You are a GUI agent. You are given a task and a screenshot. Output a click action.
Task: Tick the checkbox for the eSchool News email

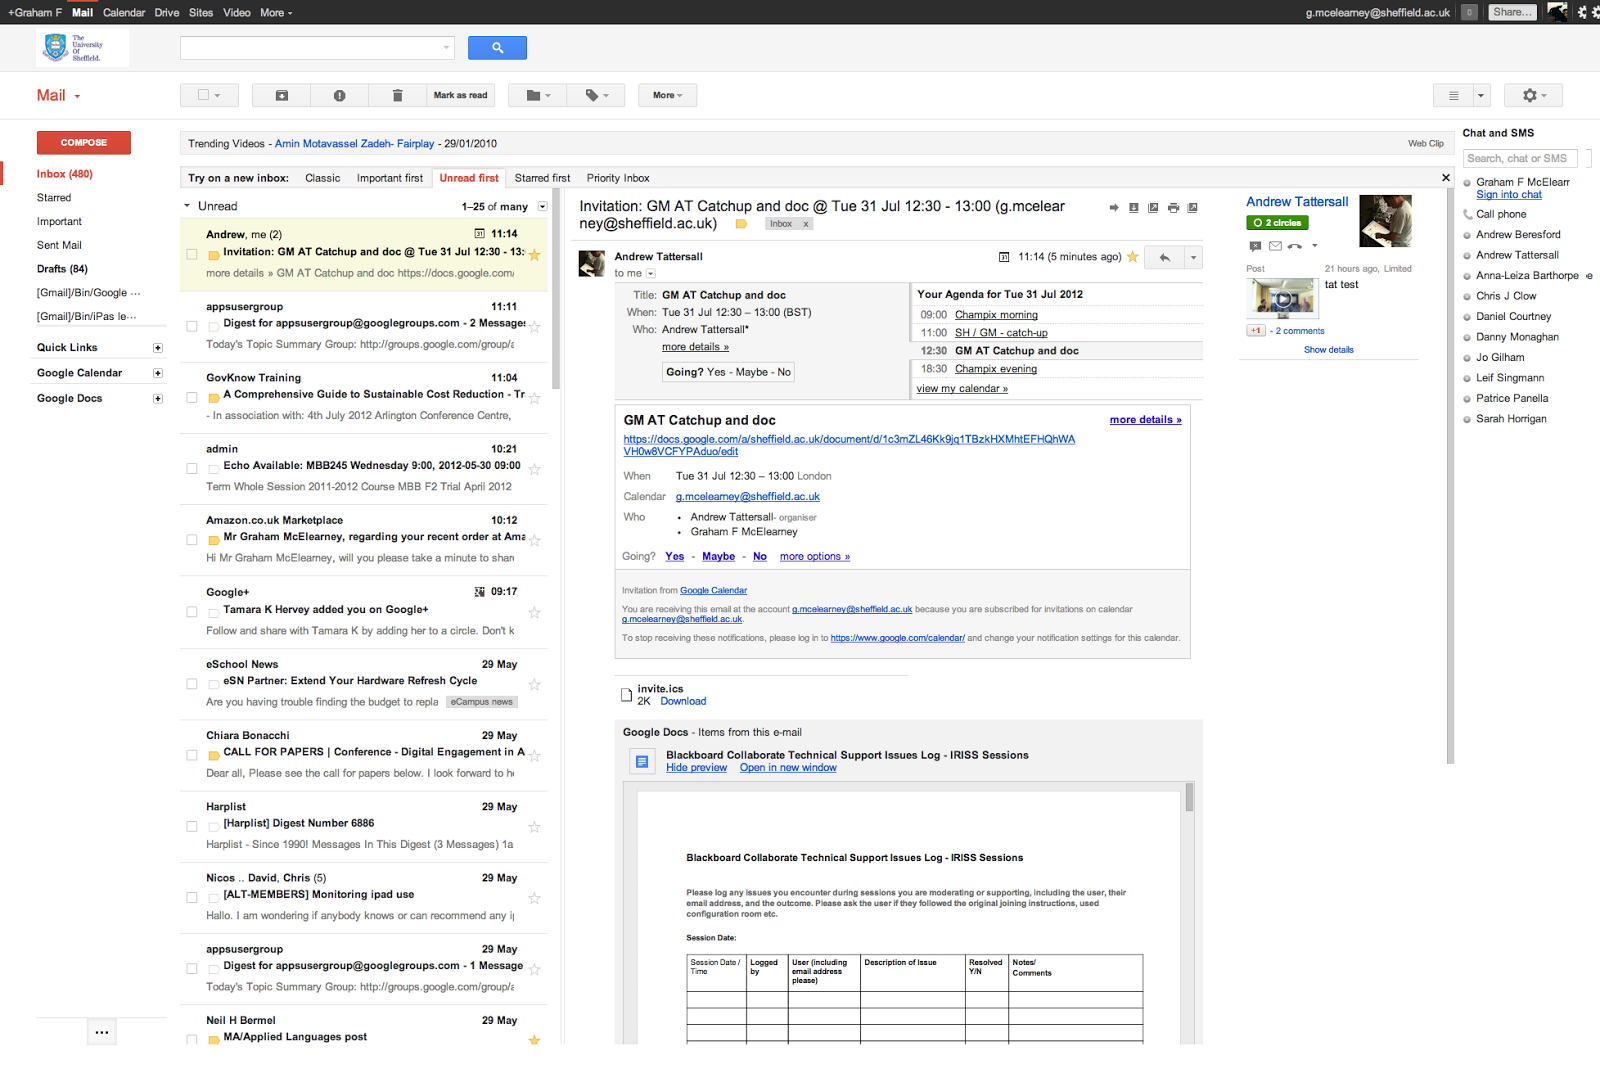tap(192, 684)
